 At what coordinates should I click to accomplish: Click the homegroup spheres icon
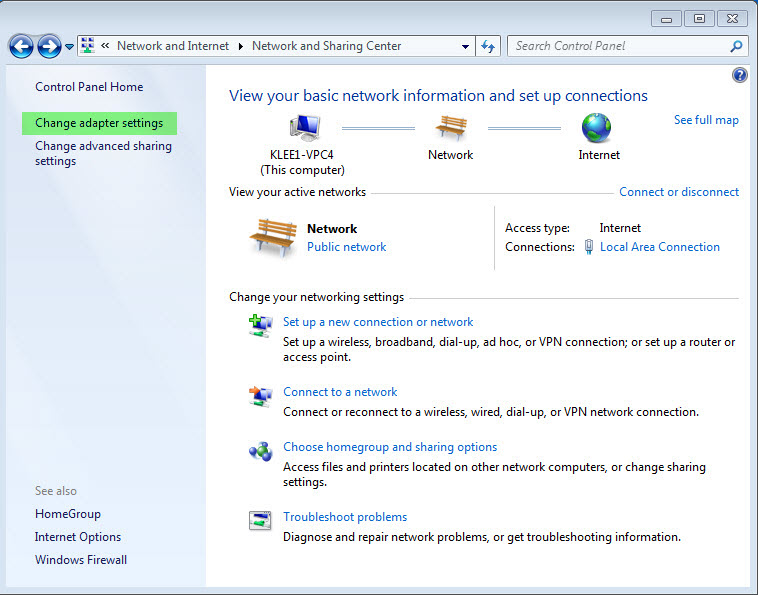[x=261, y=451]
